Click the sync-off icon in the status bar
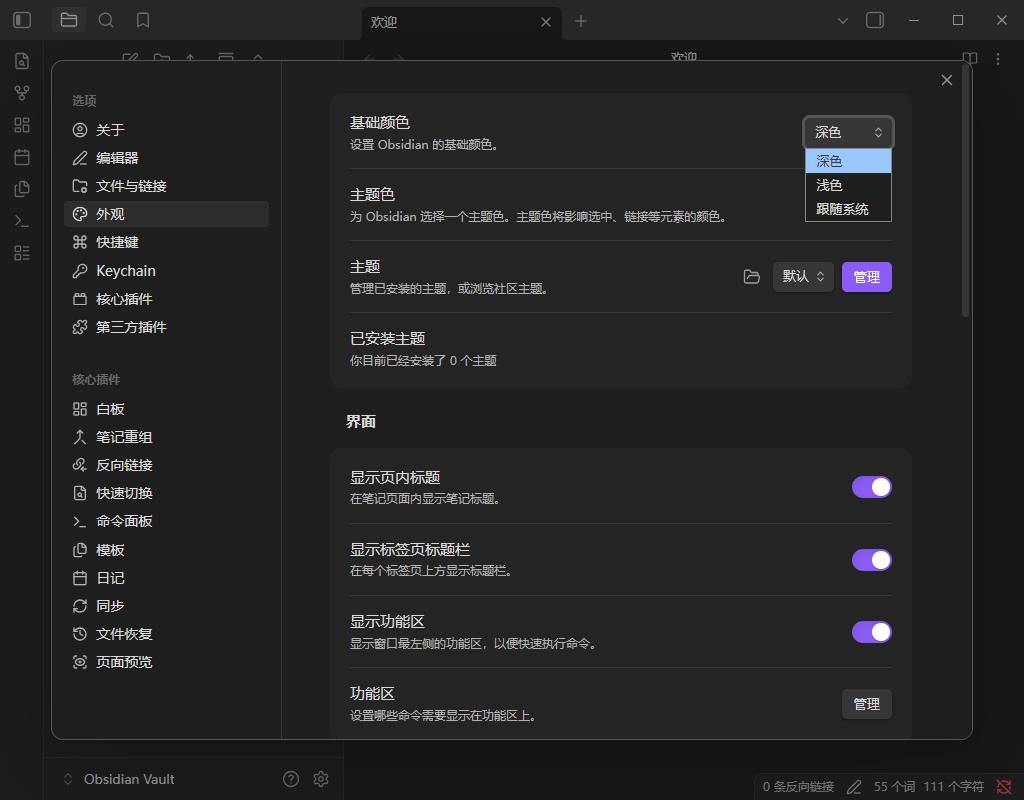Screen dimensions: 1024x800 [1003, 786]
